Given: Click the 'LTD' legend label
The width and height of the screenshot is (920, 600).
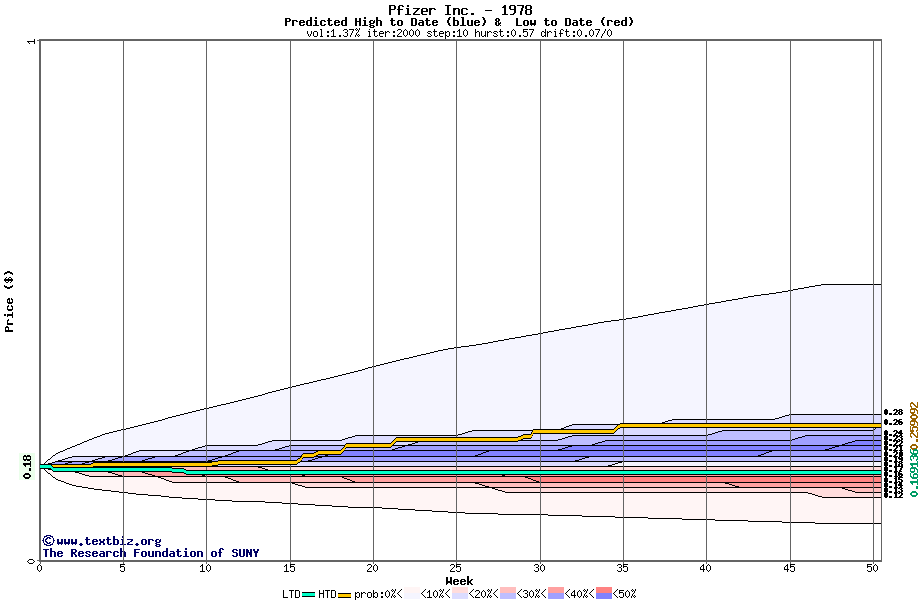Looking at the screenshot, I should 292,594.
